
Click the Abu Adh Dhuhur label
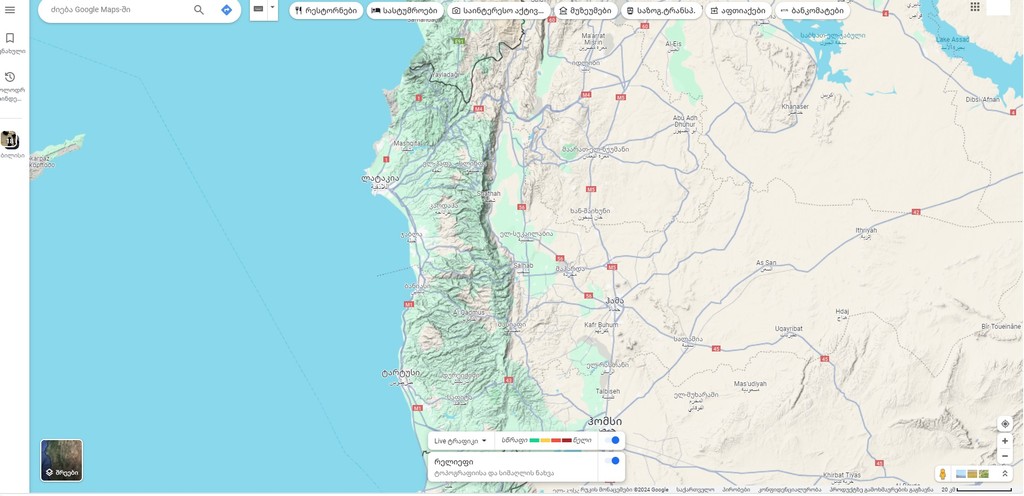pyautogui.click(x=684, y=121)
